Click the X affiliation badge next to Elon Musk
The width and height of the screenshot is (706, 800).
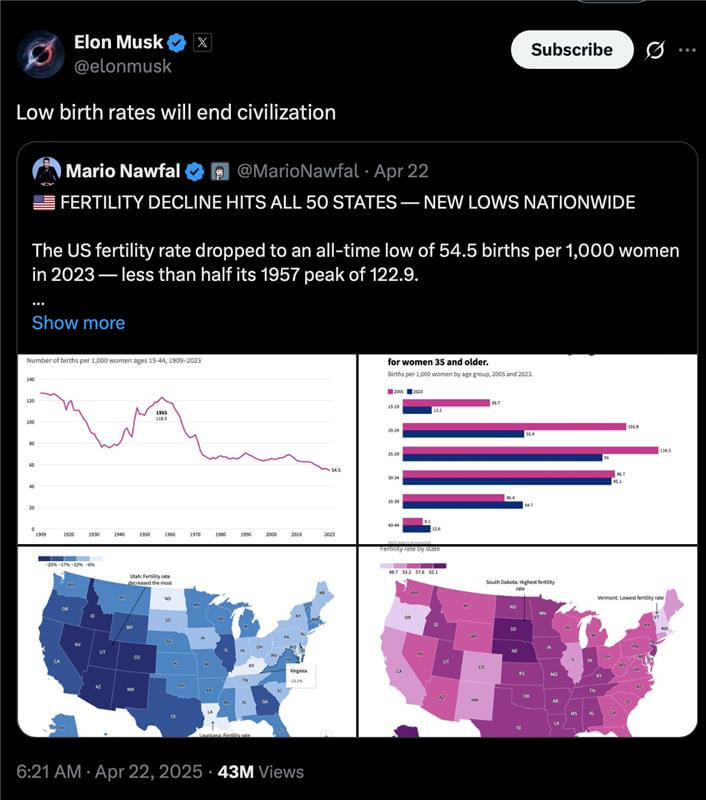tap(200, 42)
